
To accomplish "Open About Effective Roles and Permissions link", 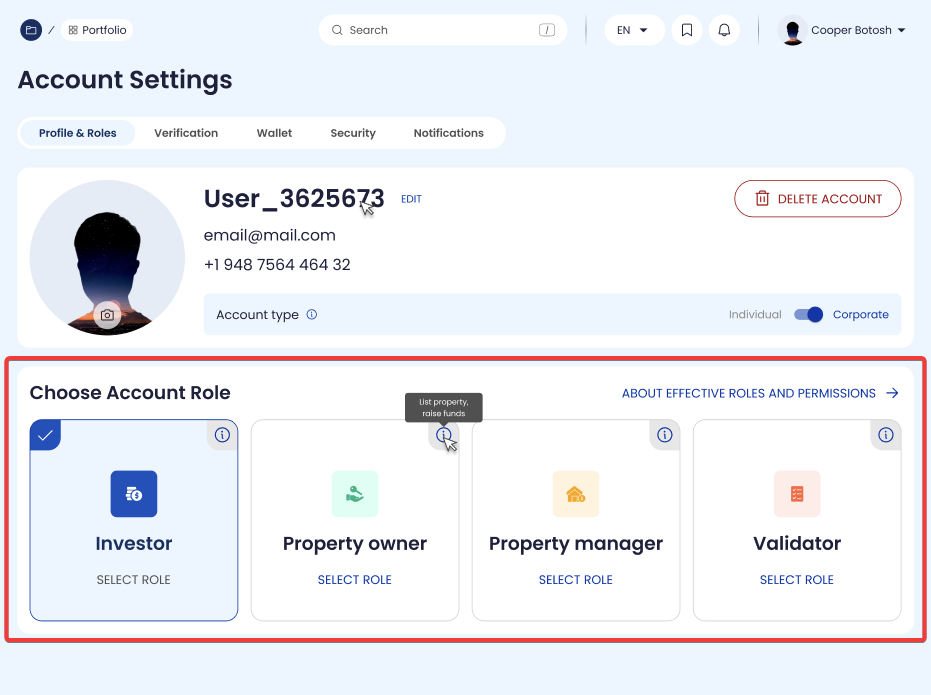I will [760, 393].
